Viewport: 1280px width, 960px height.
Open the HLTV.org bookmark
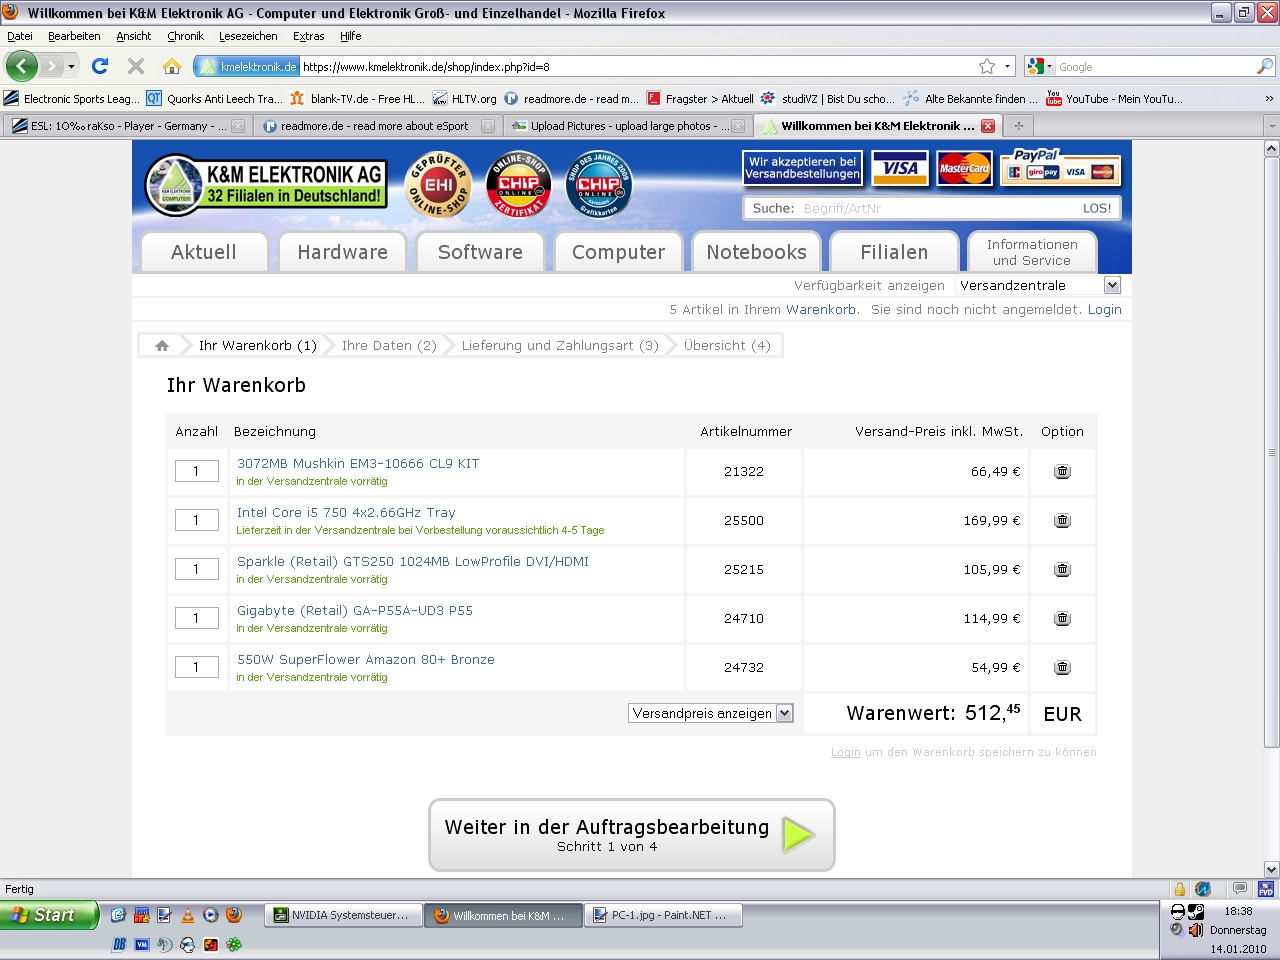tap(465, 99)
